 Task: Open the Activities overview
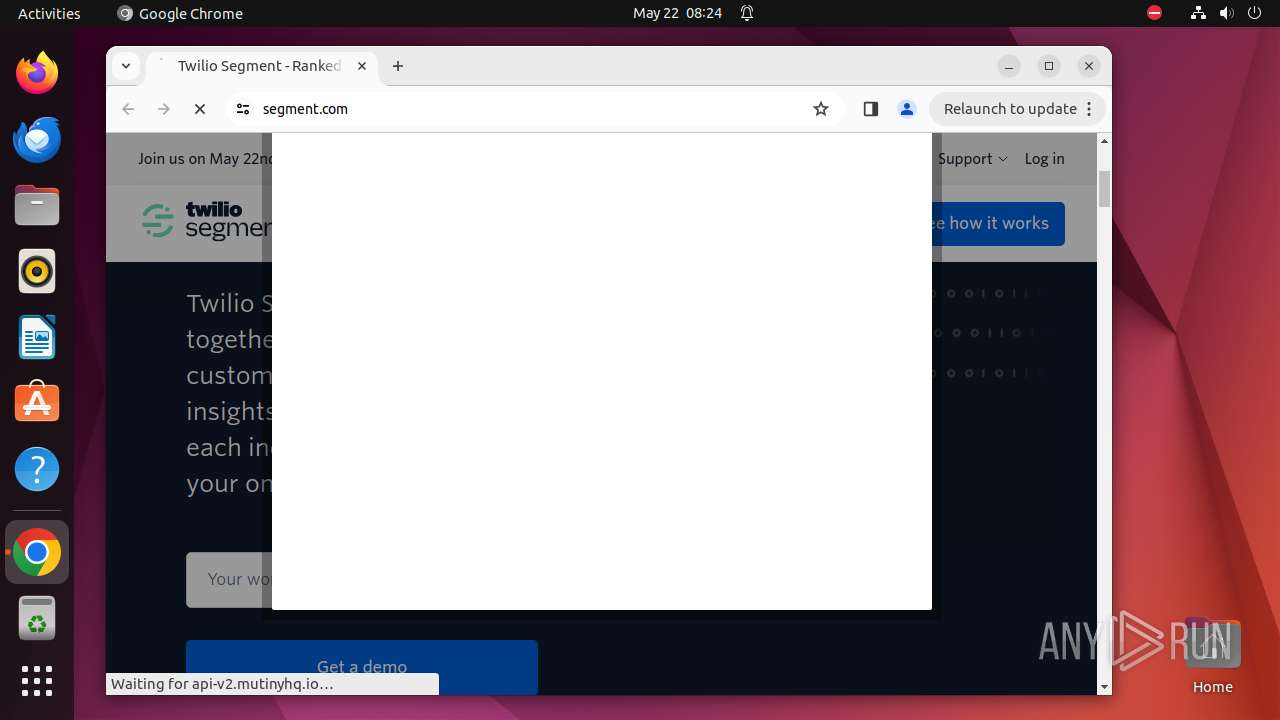pyautogui.click(x=49, y=13)
